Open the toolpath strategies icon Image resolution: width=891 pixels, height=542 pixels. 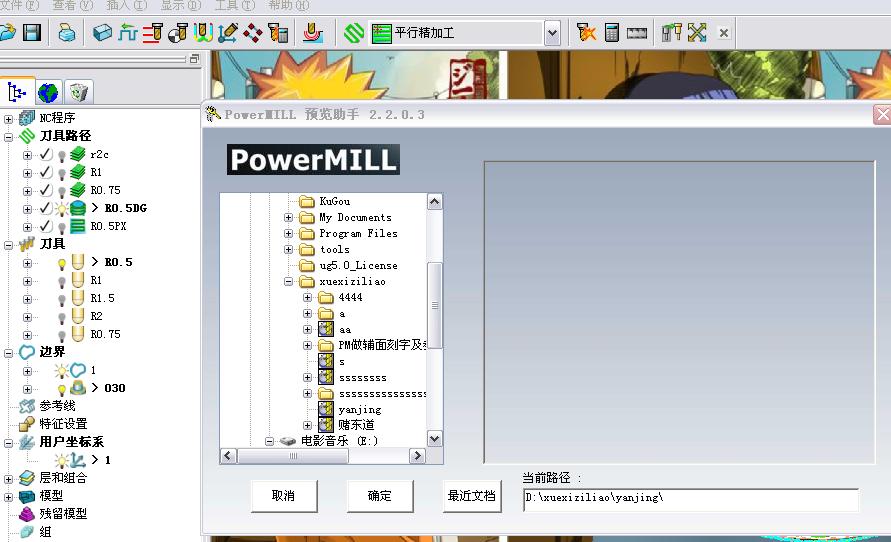pos(313,32)
